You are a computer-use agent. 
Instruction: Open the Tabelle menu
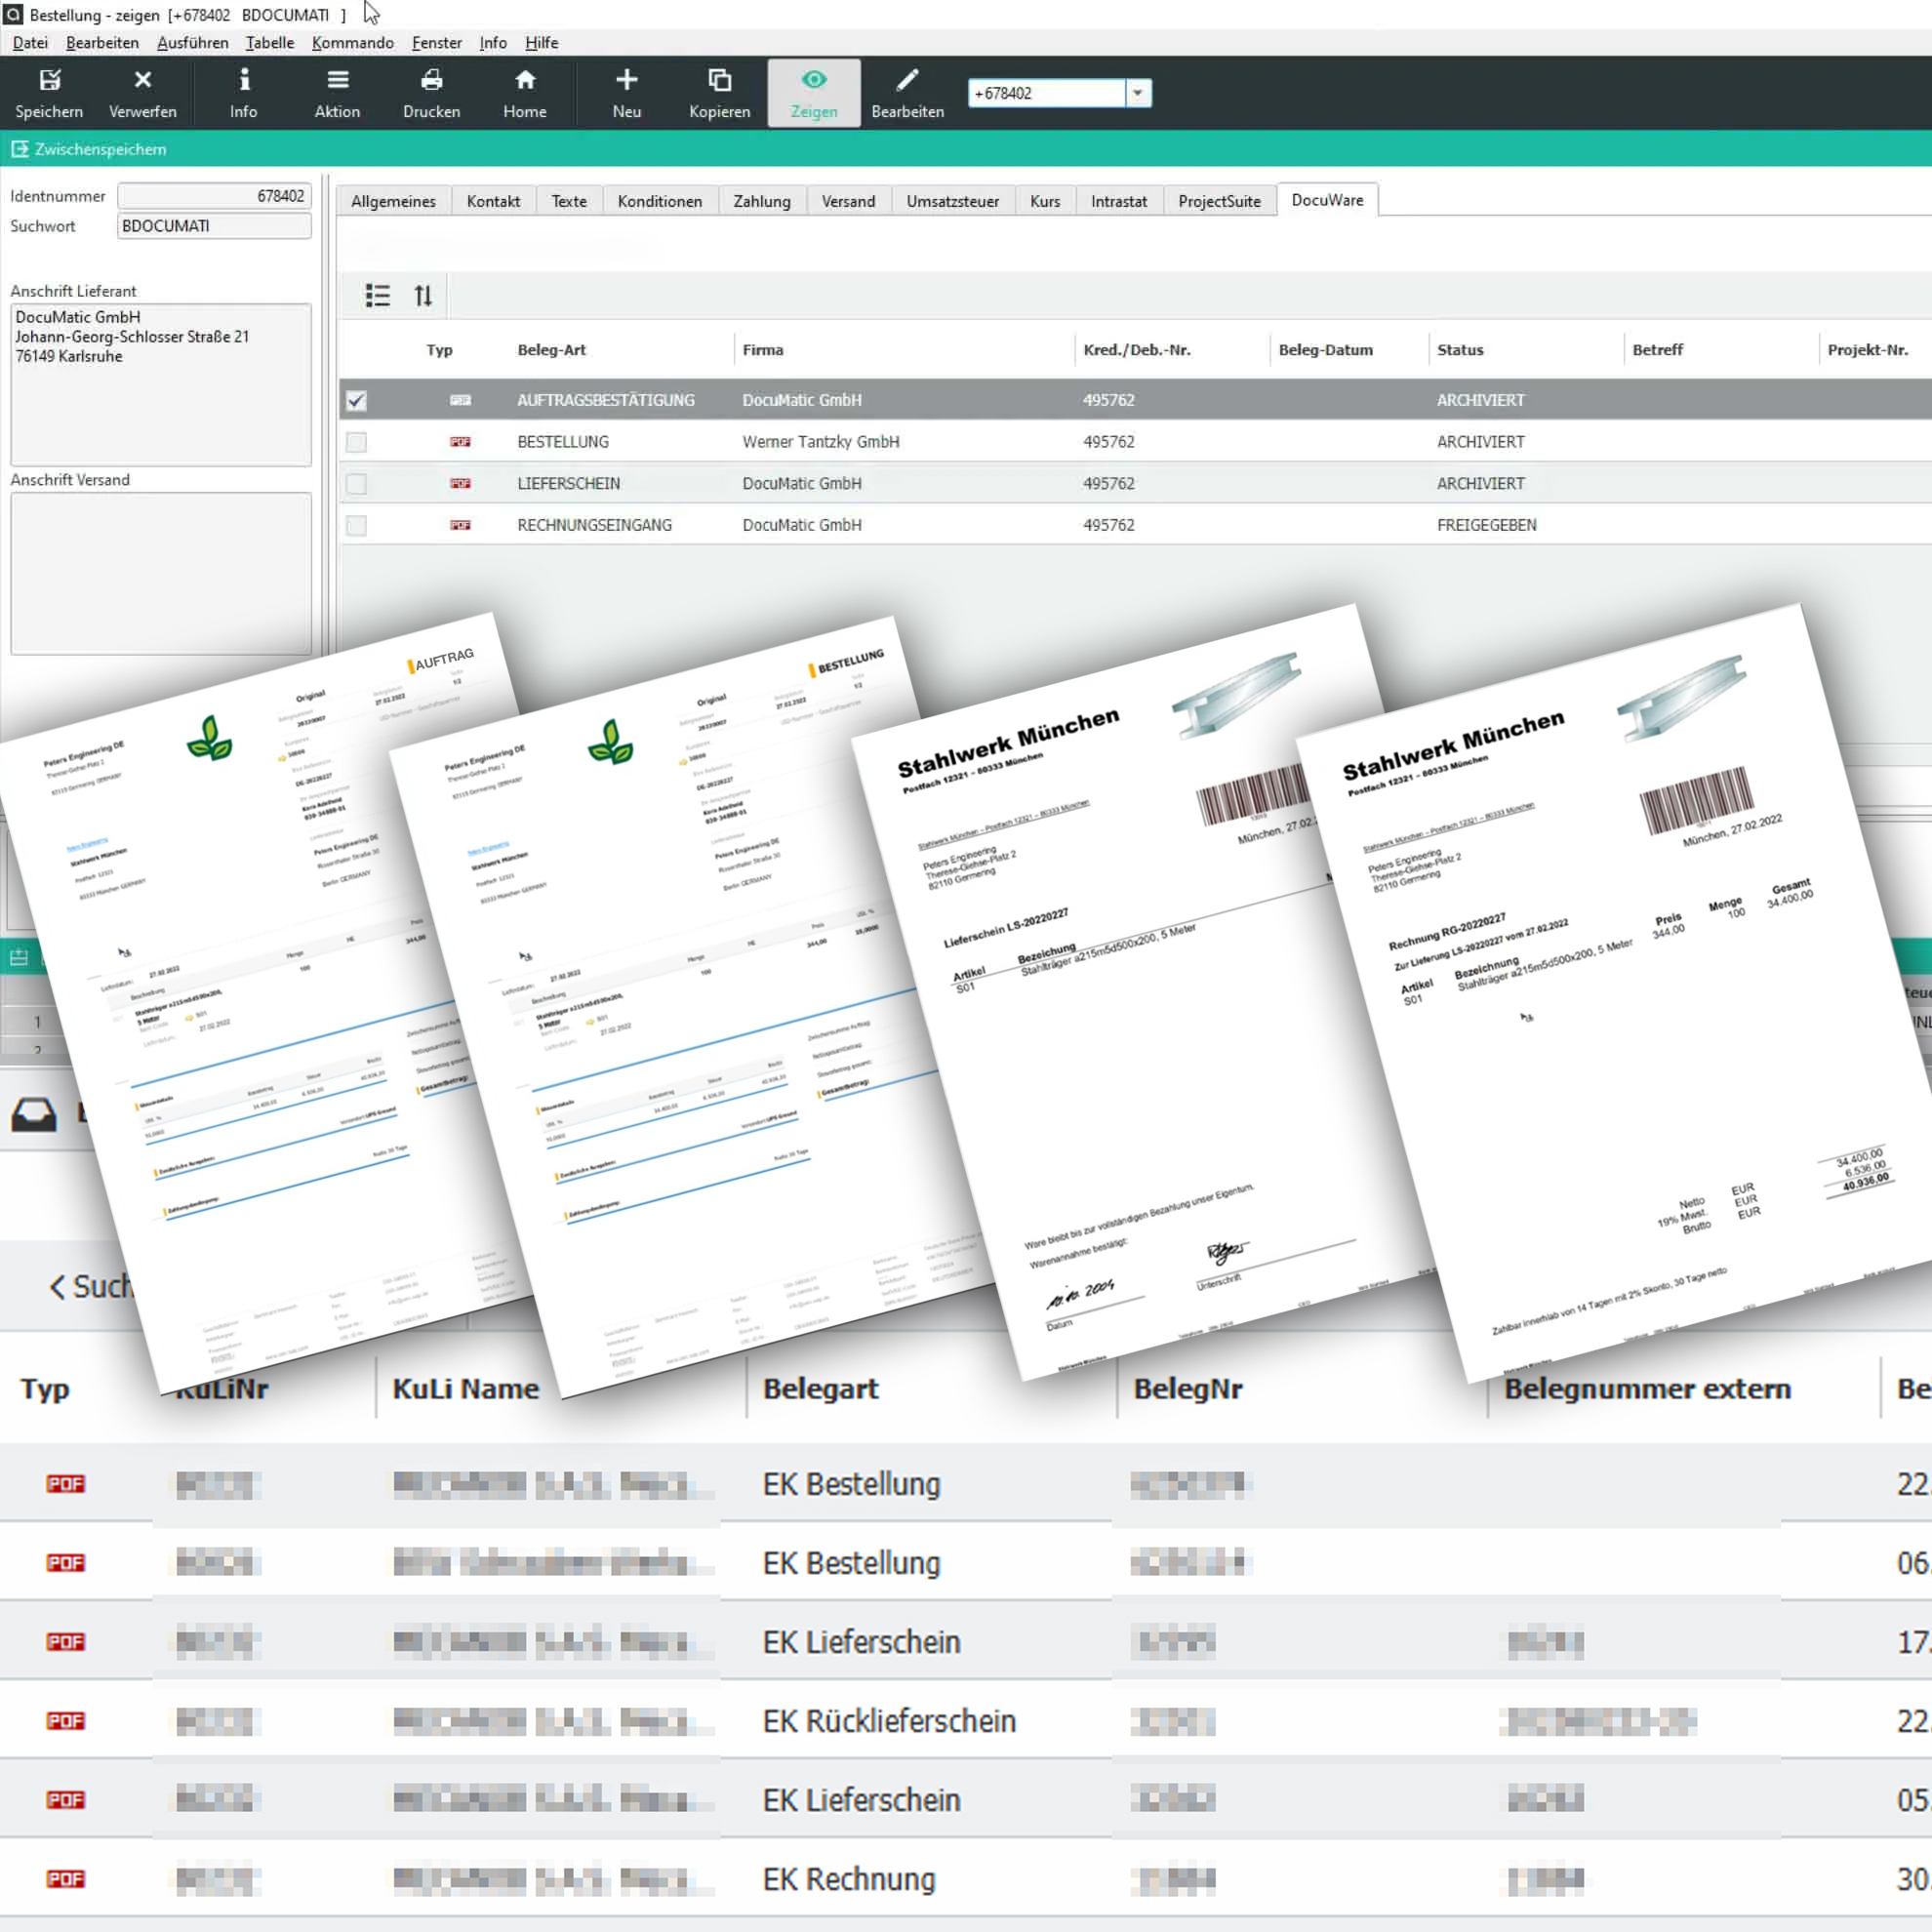pyautogui.click(x=269, y=43)
